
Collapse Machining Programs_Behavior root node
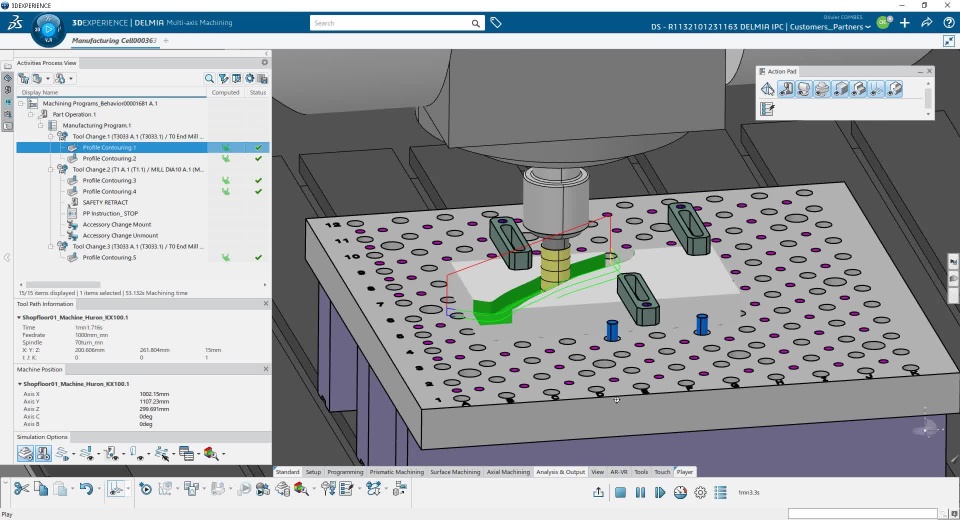(21, 104)
